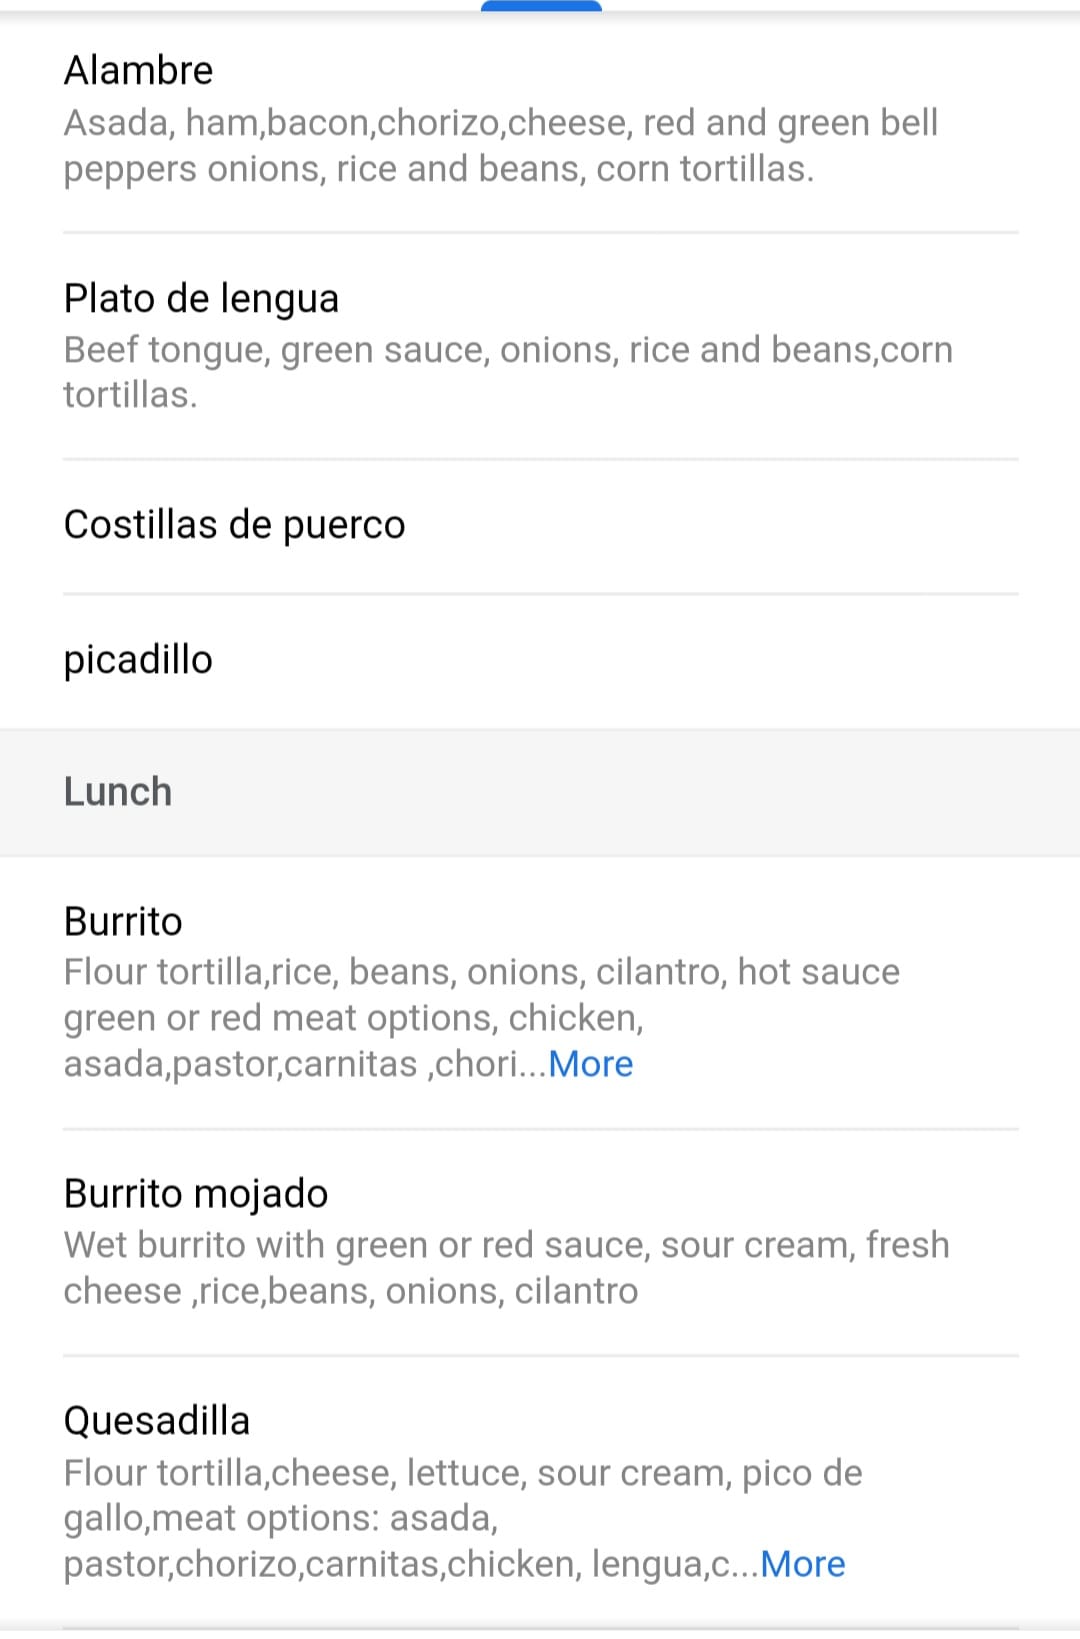Tap the 'green or red meat options' line

[x=353, y=1018]
